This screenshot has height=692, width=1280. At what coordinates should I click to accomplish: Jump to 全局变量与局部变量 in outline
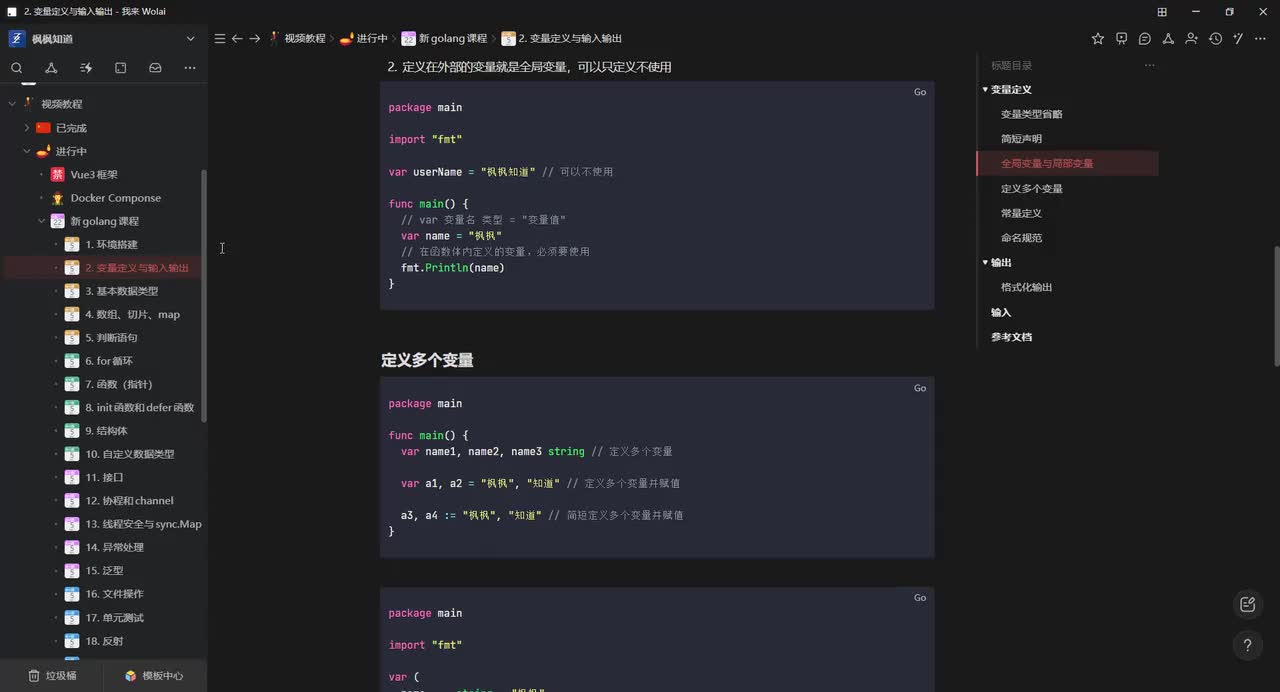coord(1047,163)
